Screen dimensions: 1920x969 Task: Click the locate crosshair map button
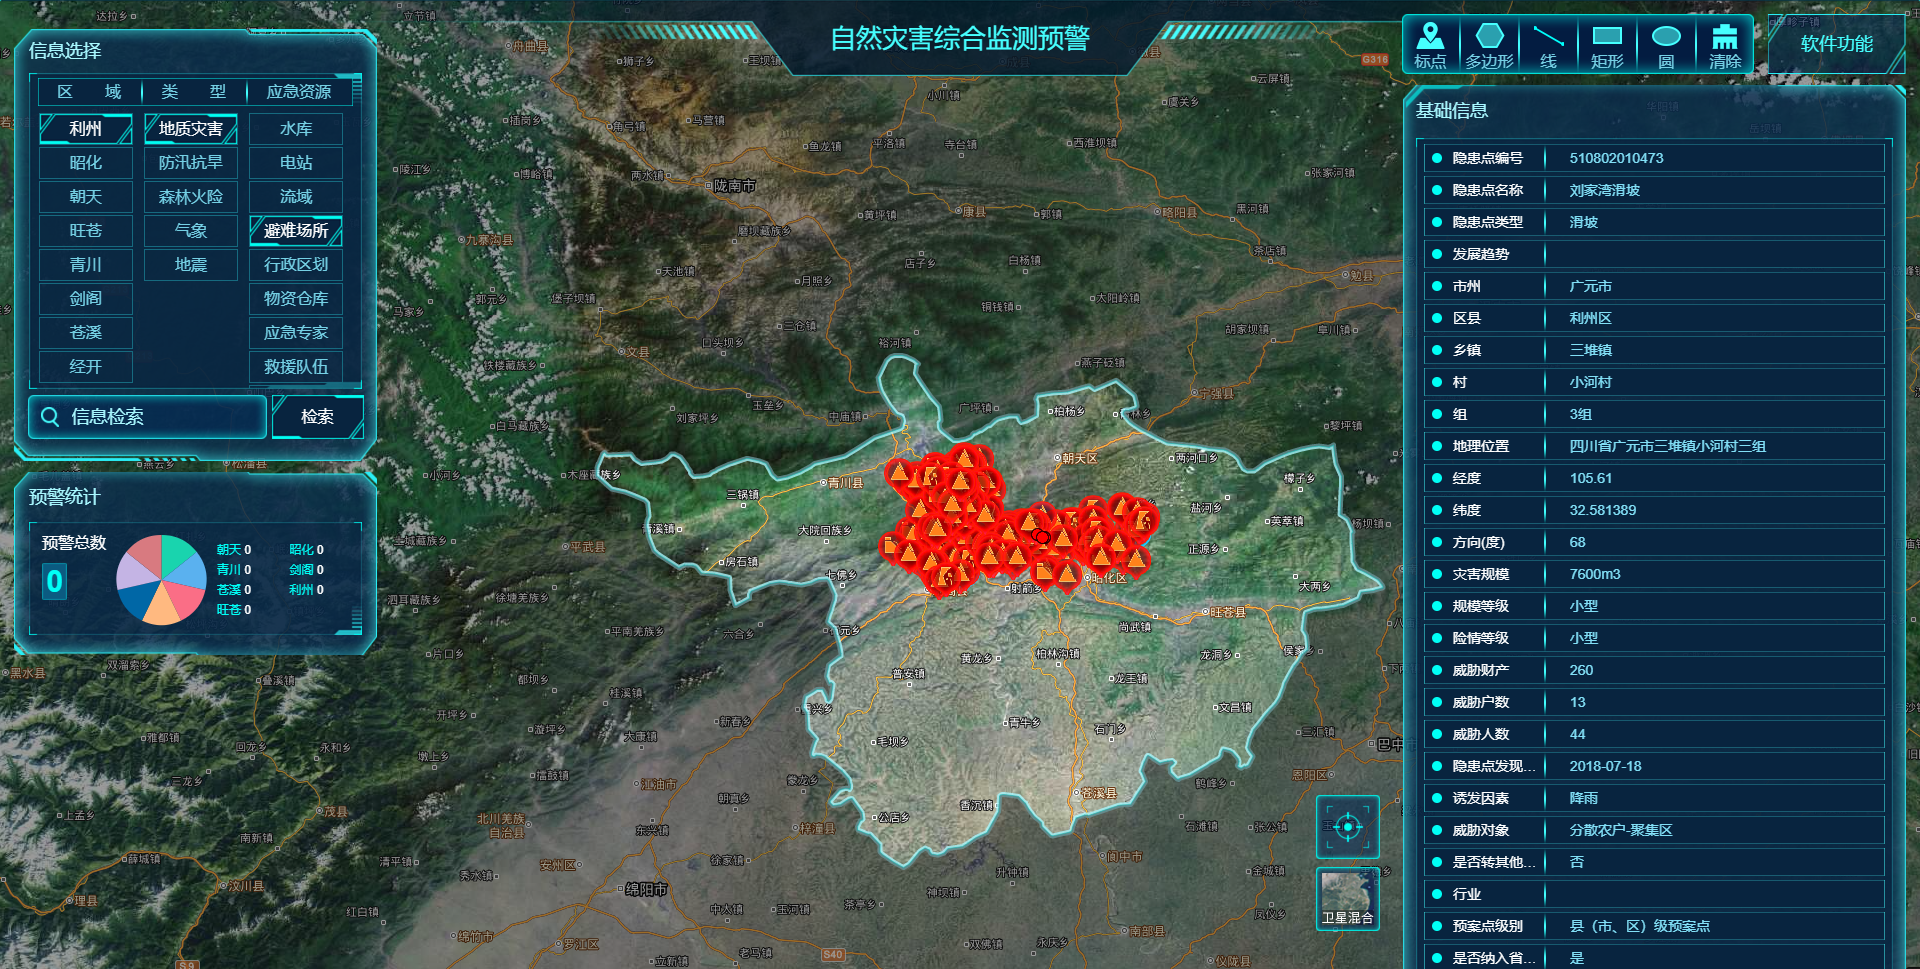(1347, 827)
